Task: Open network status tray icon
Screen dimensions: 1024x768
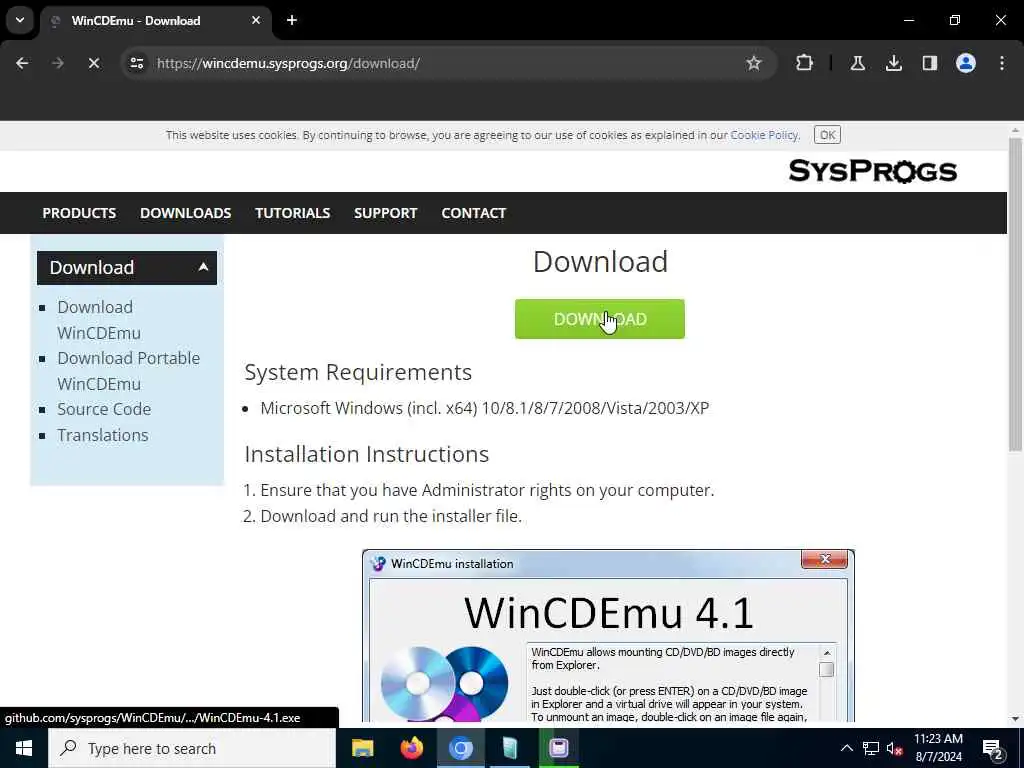Action: 871,748
